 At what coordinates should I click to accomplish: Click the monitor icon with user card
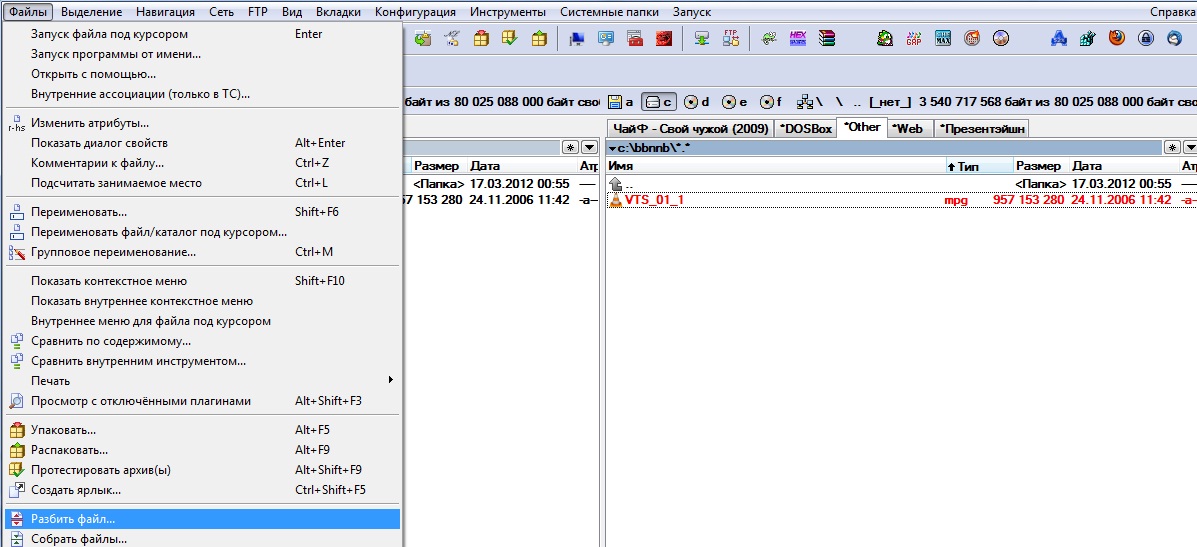tap(606, 38)
